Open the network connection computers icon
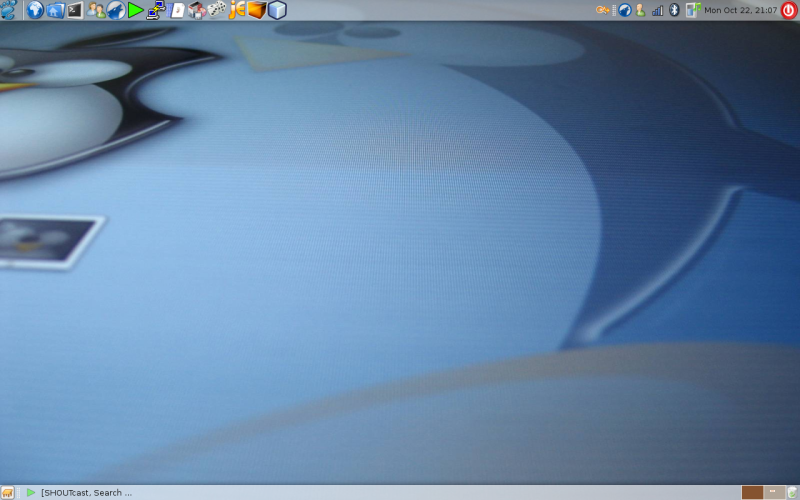This screenshot has height=500, width=800. tap(156, 10)
